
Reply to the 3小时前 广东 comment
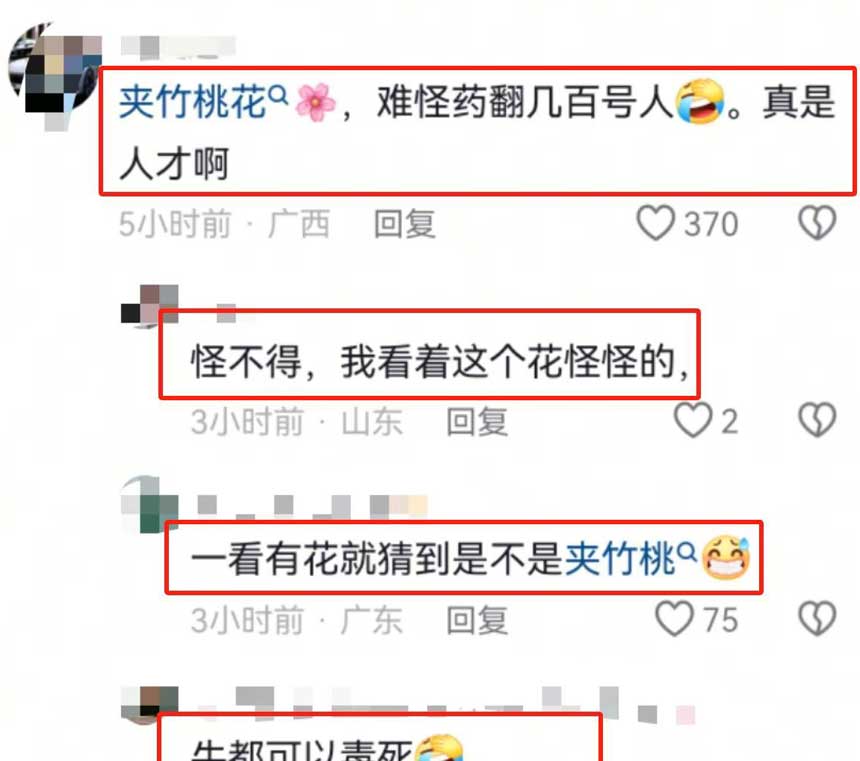(477, 620)
